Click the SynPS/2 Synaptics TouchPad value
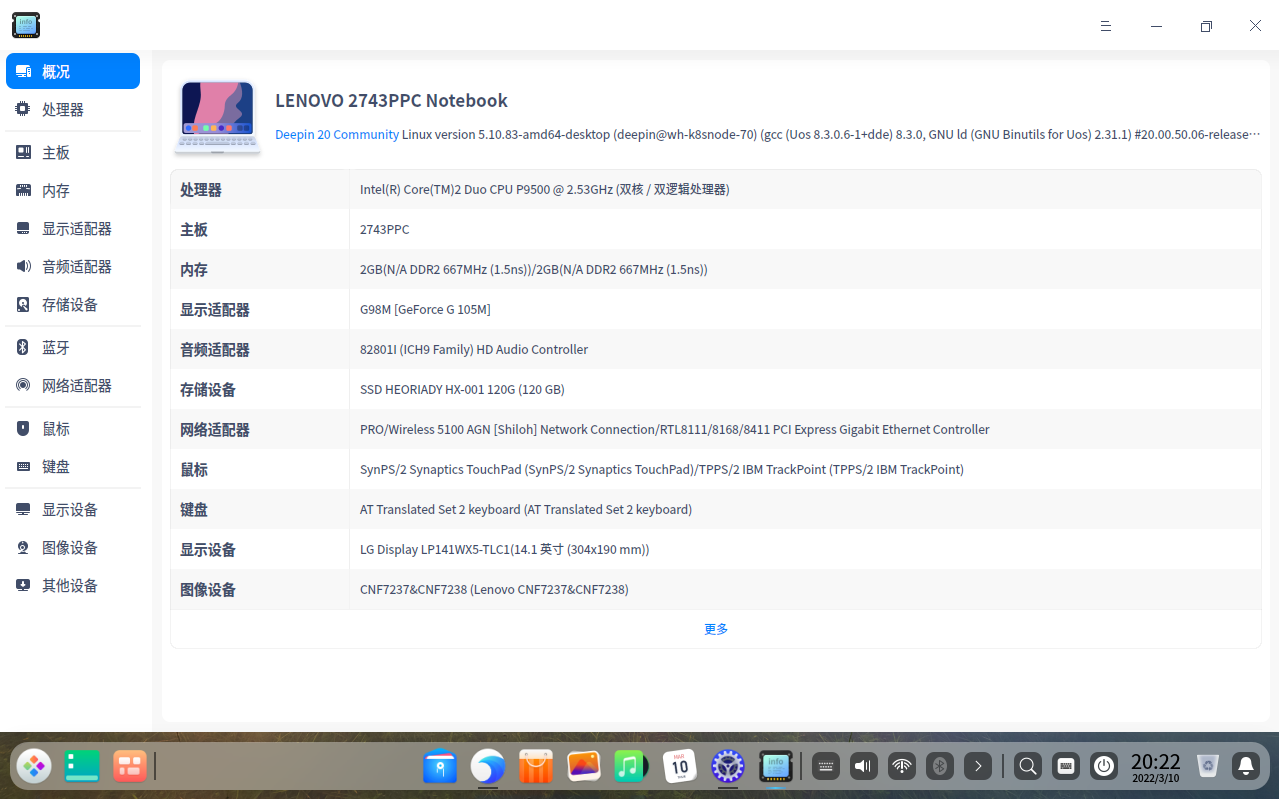The image size is (1279, 799). (x=662, y=469)
